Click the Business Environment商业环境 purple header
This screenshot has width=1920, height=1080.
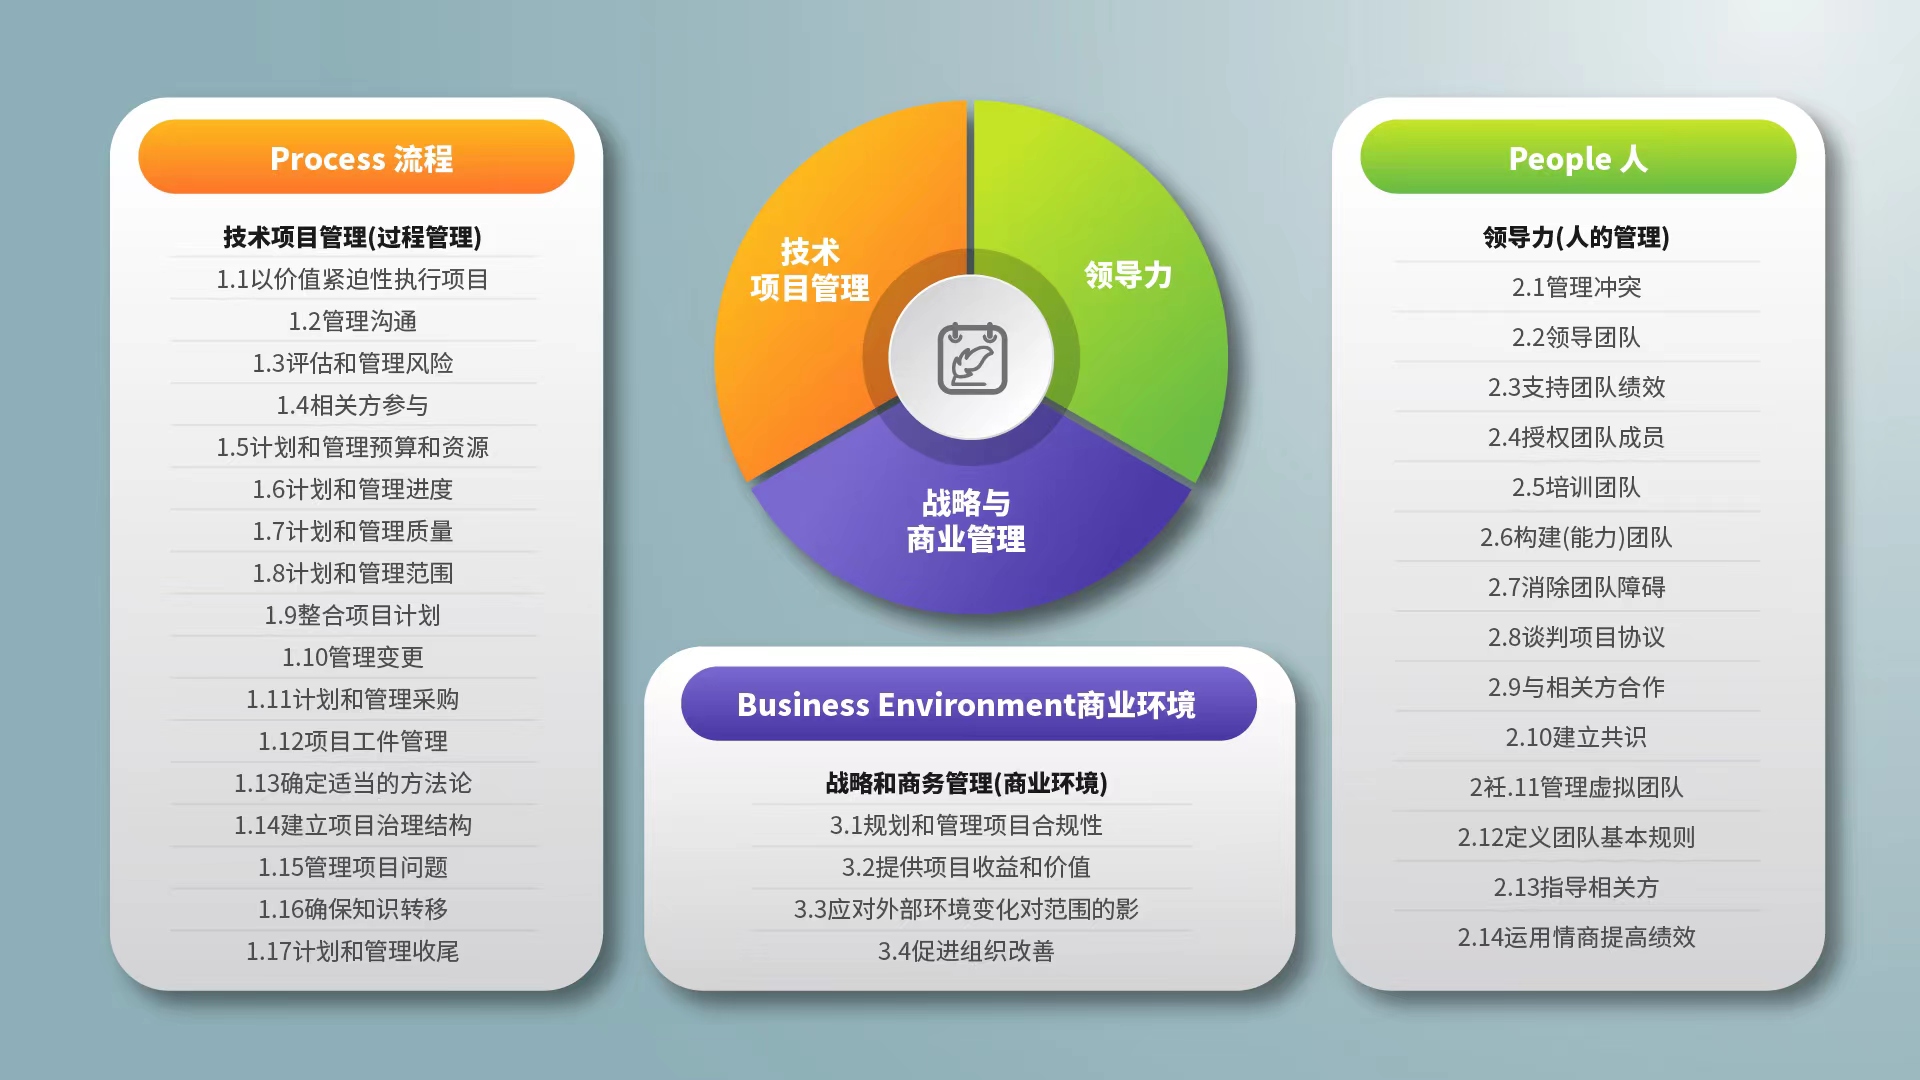968,704
